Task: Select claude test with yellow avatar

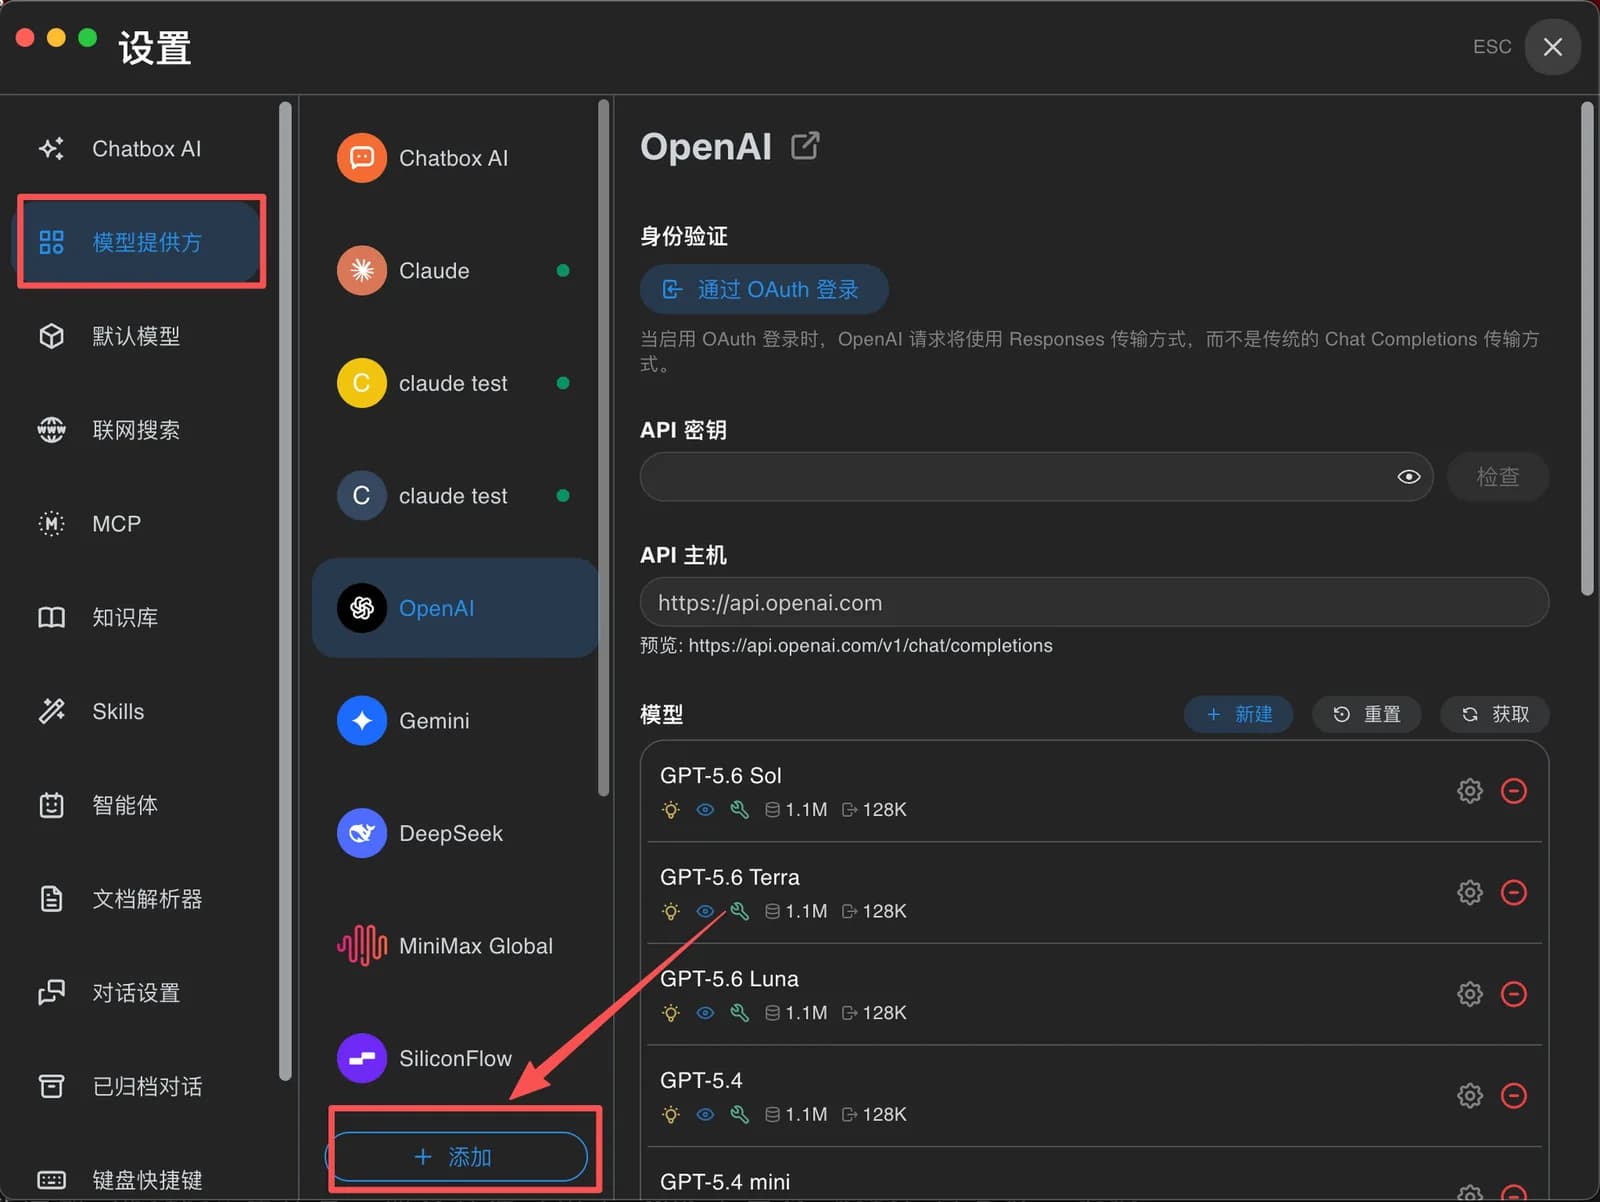Action: [455, 383]
